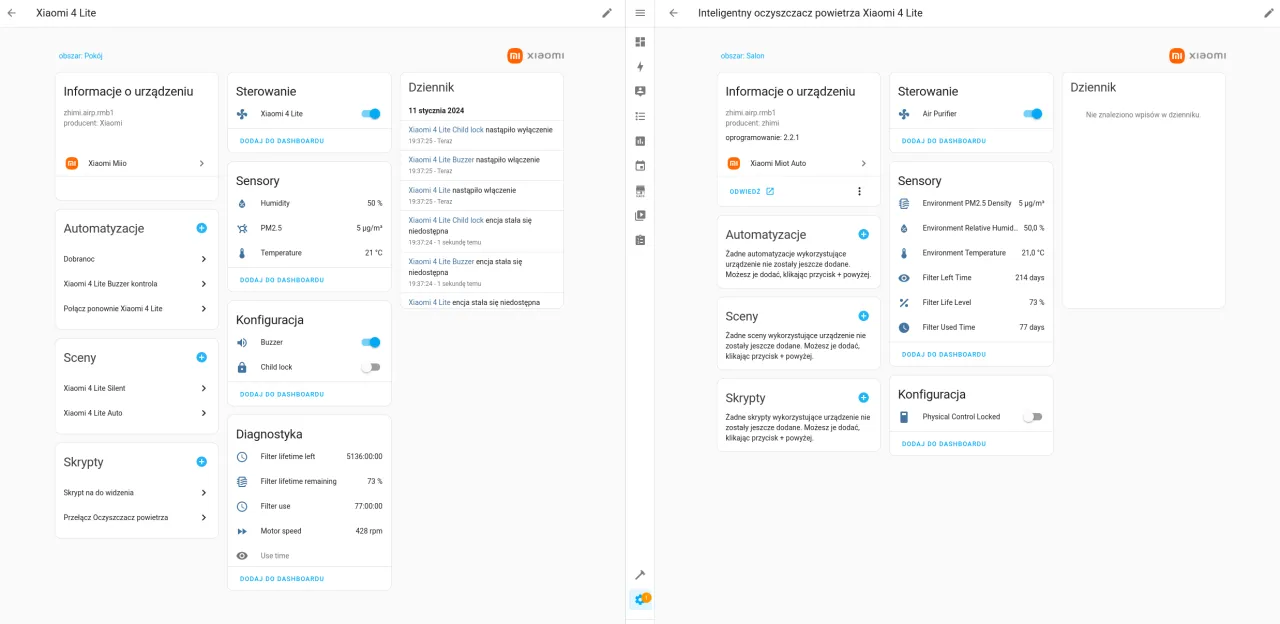
Task: Open the Xiaomi Miio integration chevron
Action: (x=201, y=163)
